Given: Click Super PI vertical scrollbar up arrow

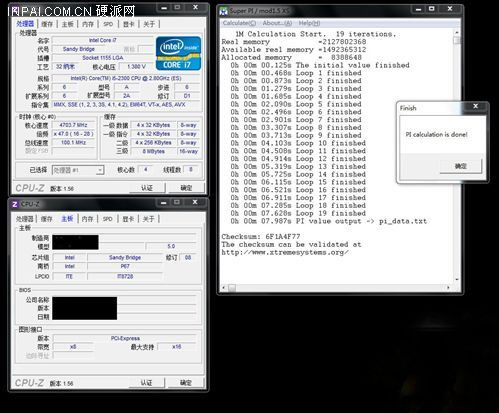Looking at the screenshot, I should click(x=457, y=32).
